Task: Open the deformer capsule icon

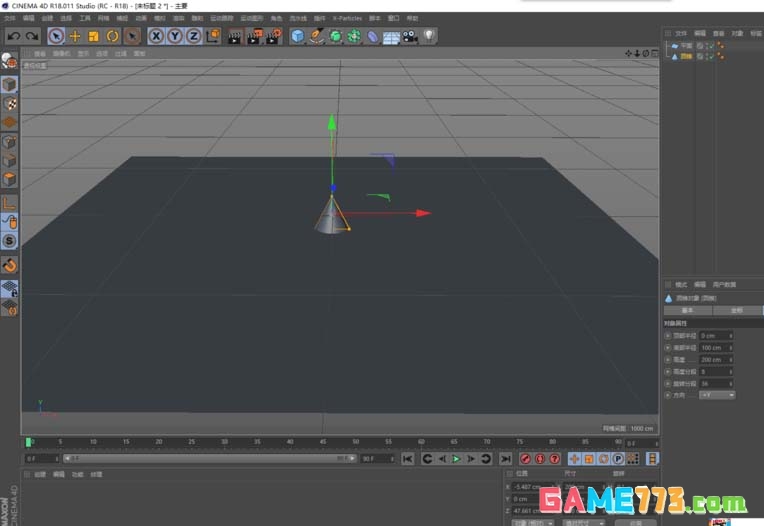Action: tap(373, 37)
